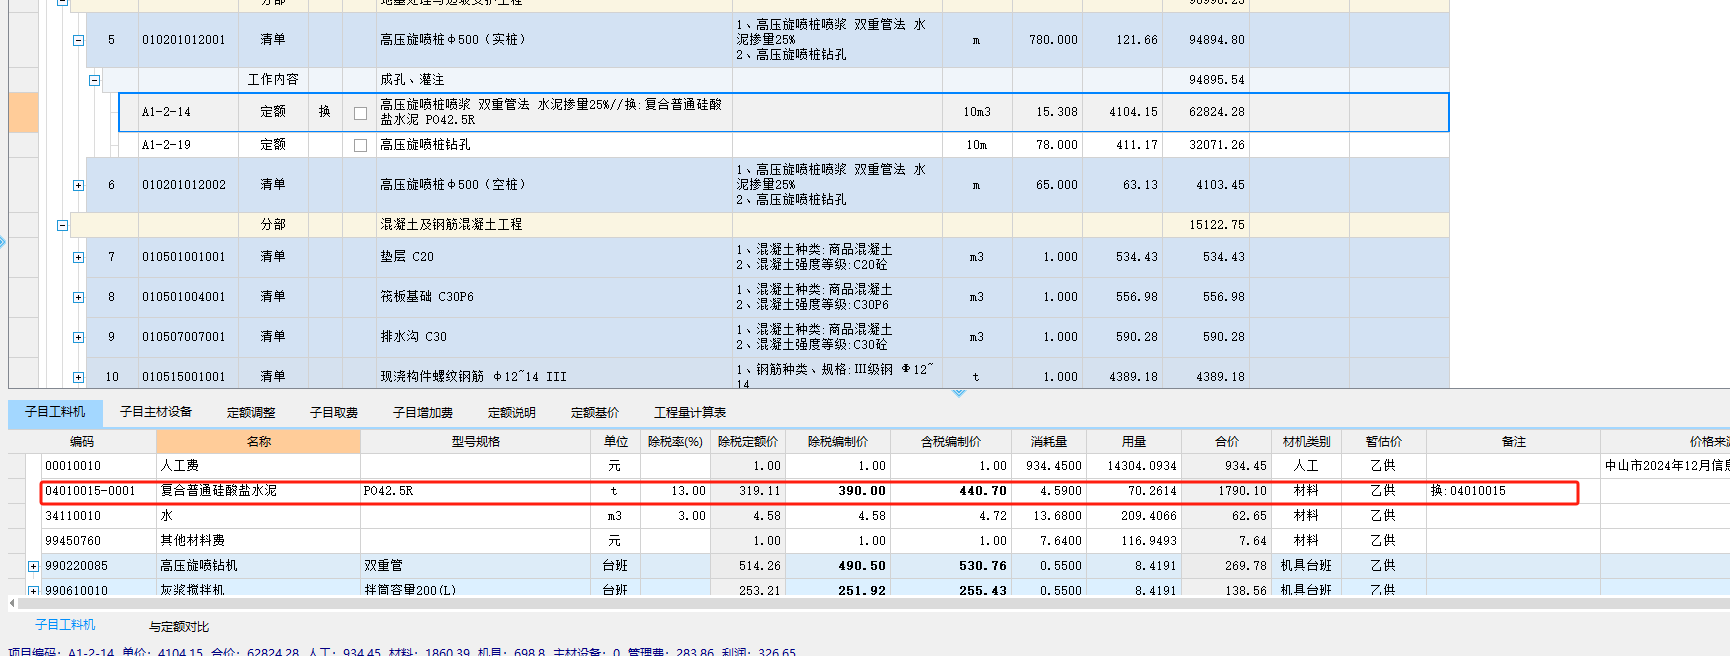
Task: Click the 编码 column header
Action: point(82,441)
